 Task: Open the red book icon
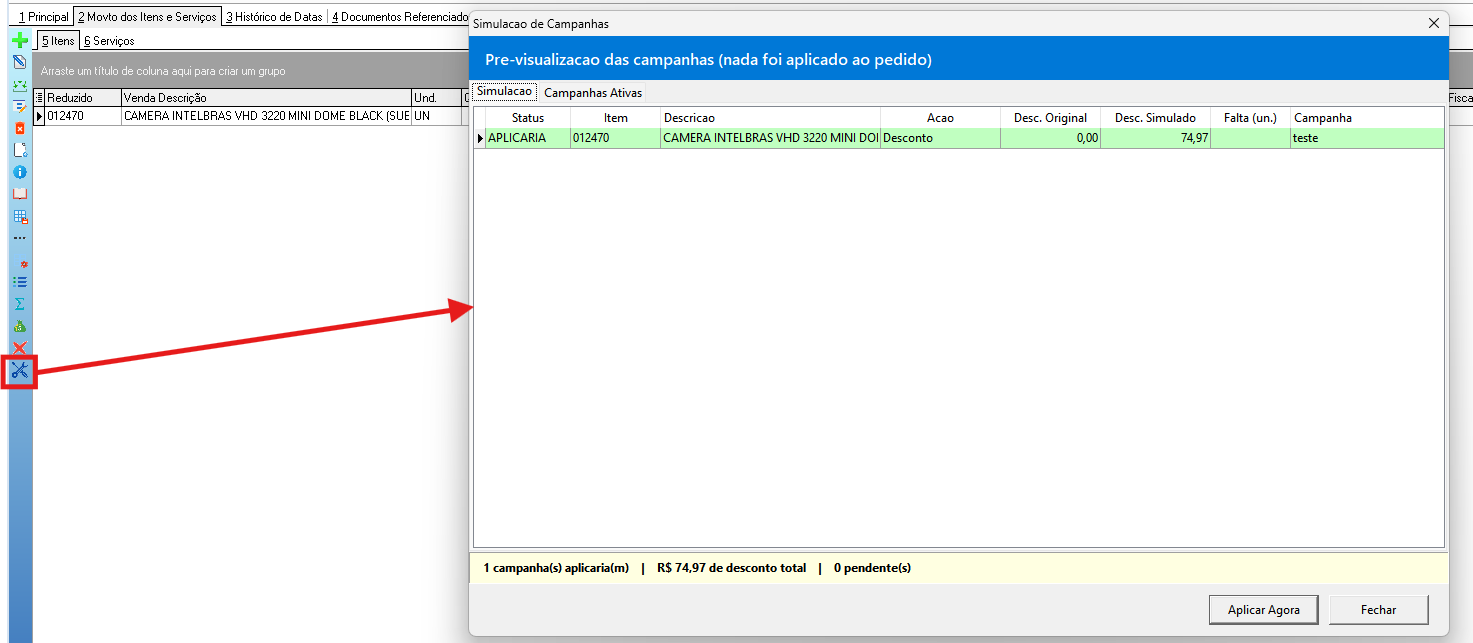click(x=19, y=194)
